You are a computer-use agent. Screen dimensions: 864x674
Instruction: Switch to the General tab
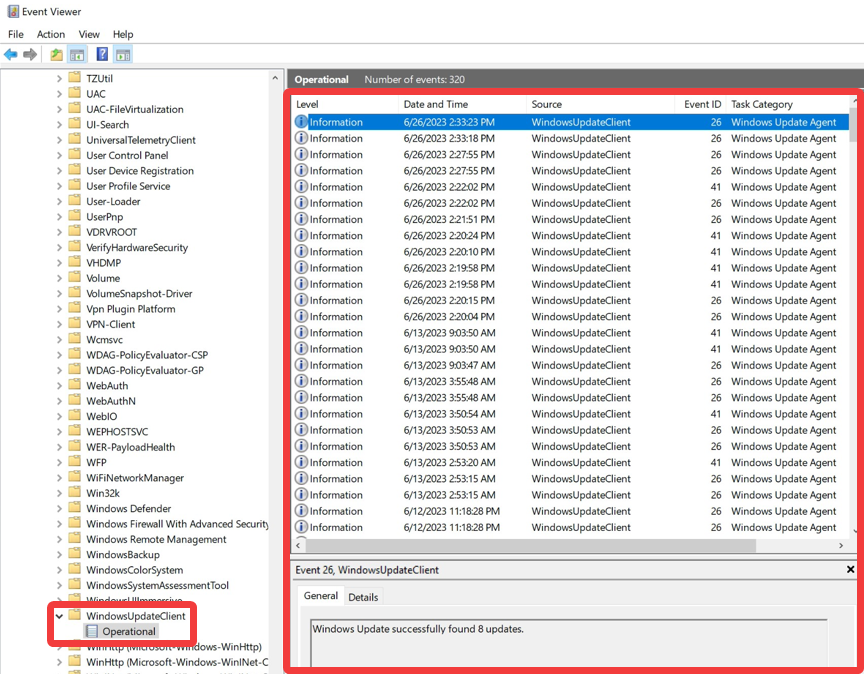click(321, 596)
